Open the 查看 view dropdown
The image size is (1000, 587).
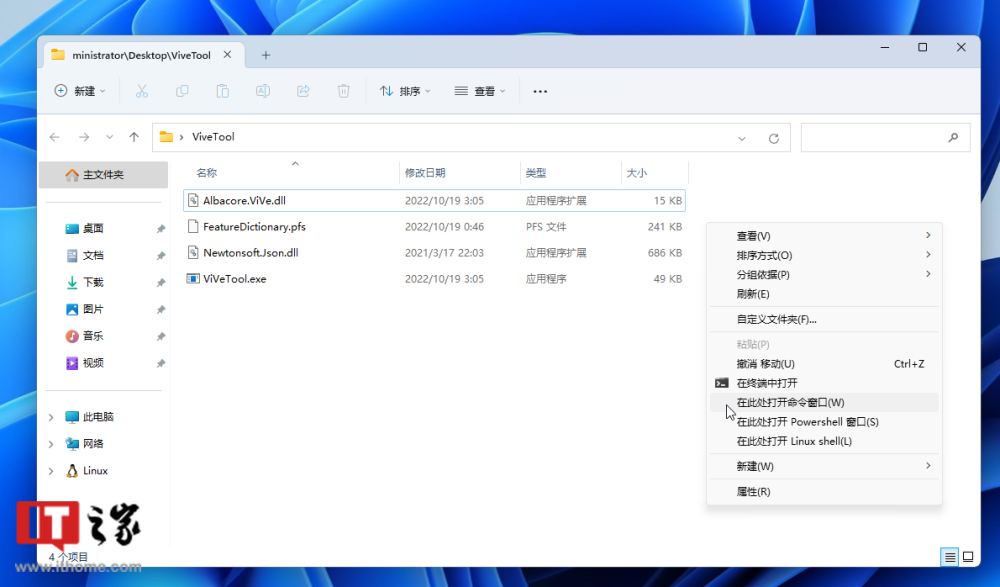point(480,91)
